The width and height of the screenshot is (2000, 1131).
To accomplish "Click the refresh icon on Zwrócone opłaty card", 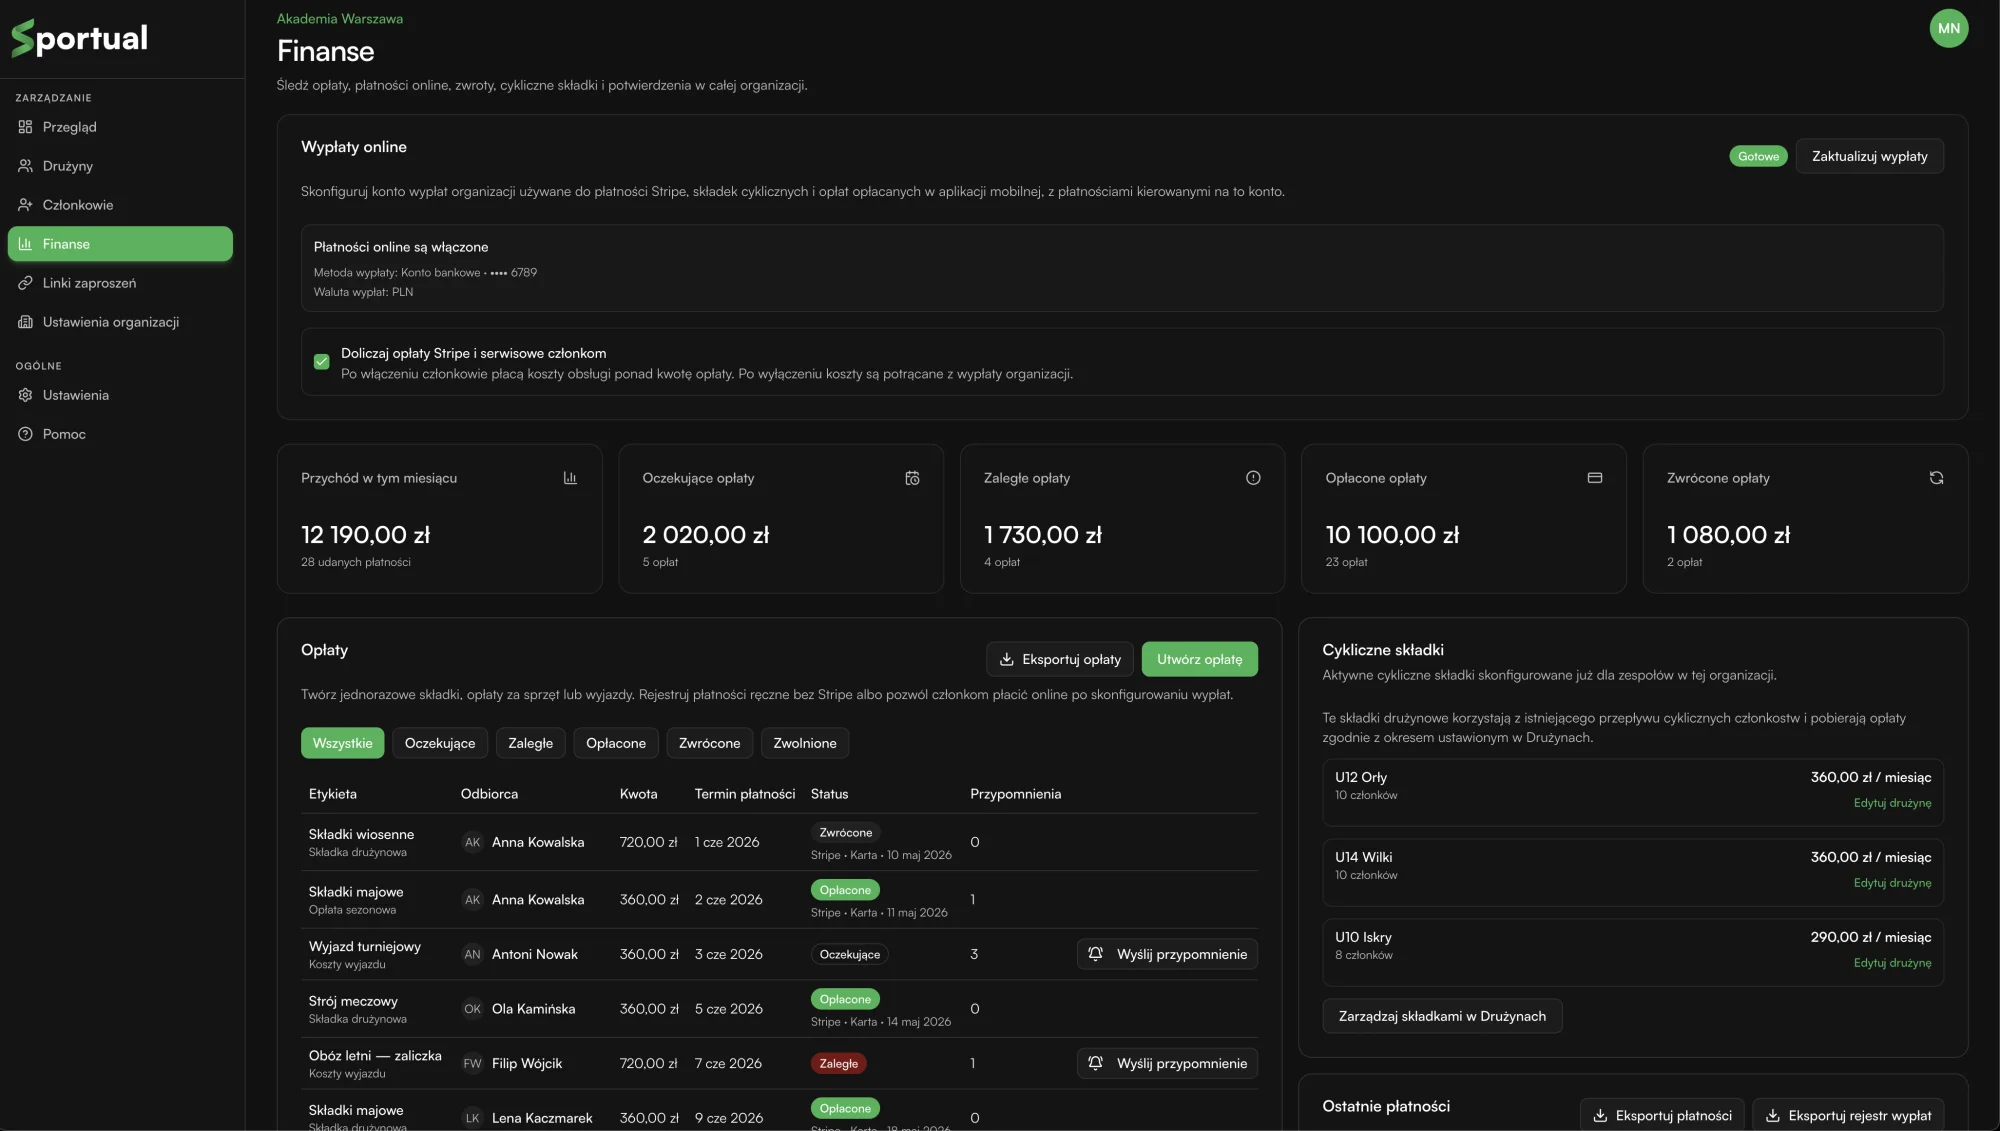I will pyautogui.click(x=1936, y=478).
